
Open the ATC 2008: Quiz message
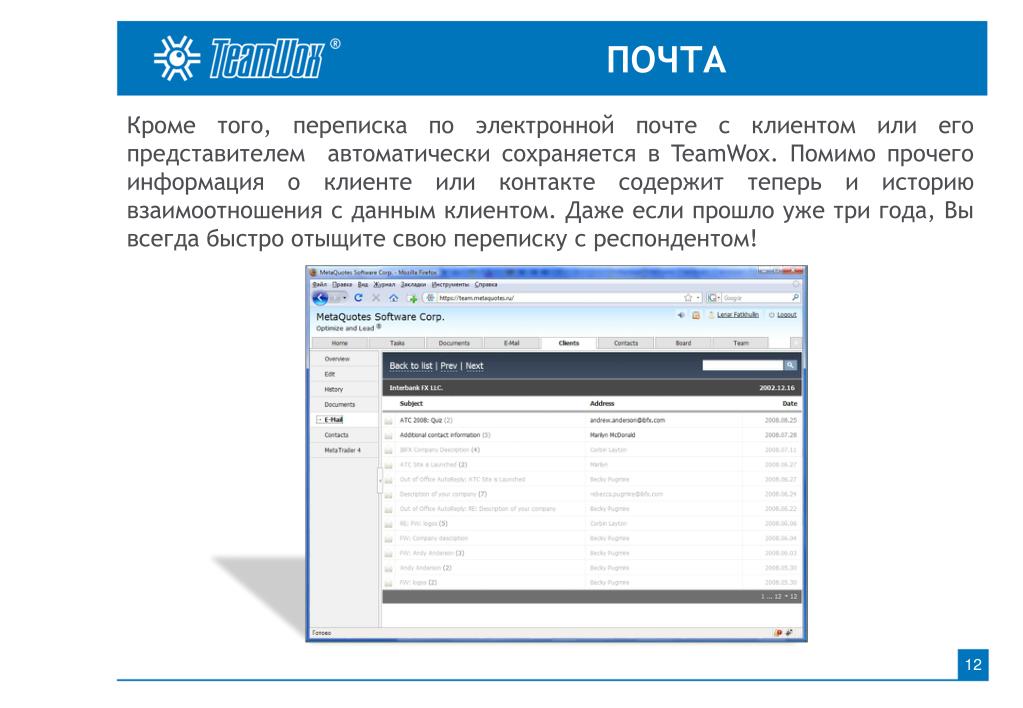(426, 421)
